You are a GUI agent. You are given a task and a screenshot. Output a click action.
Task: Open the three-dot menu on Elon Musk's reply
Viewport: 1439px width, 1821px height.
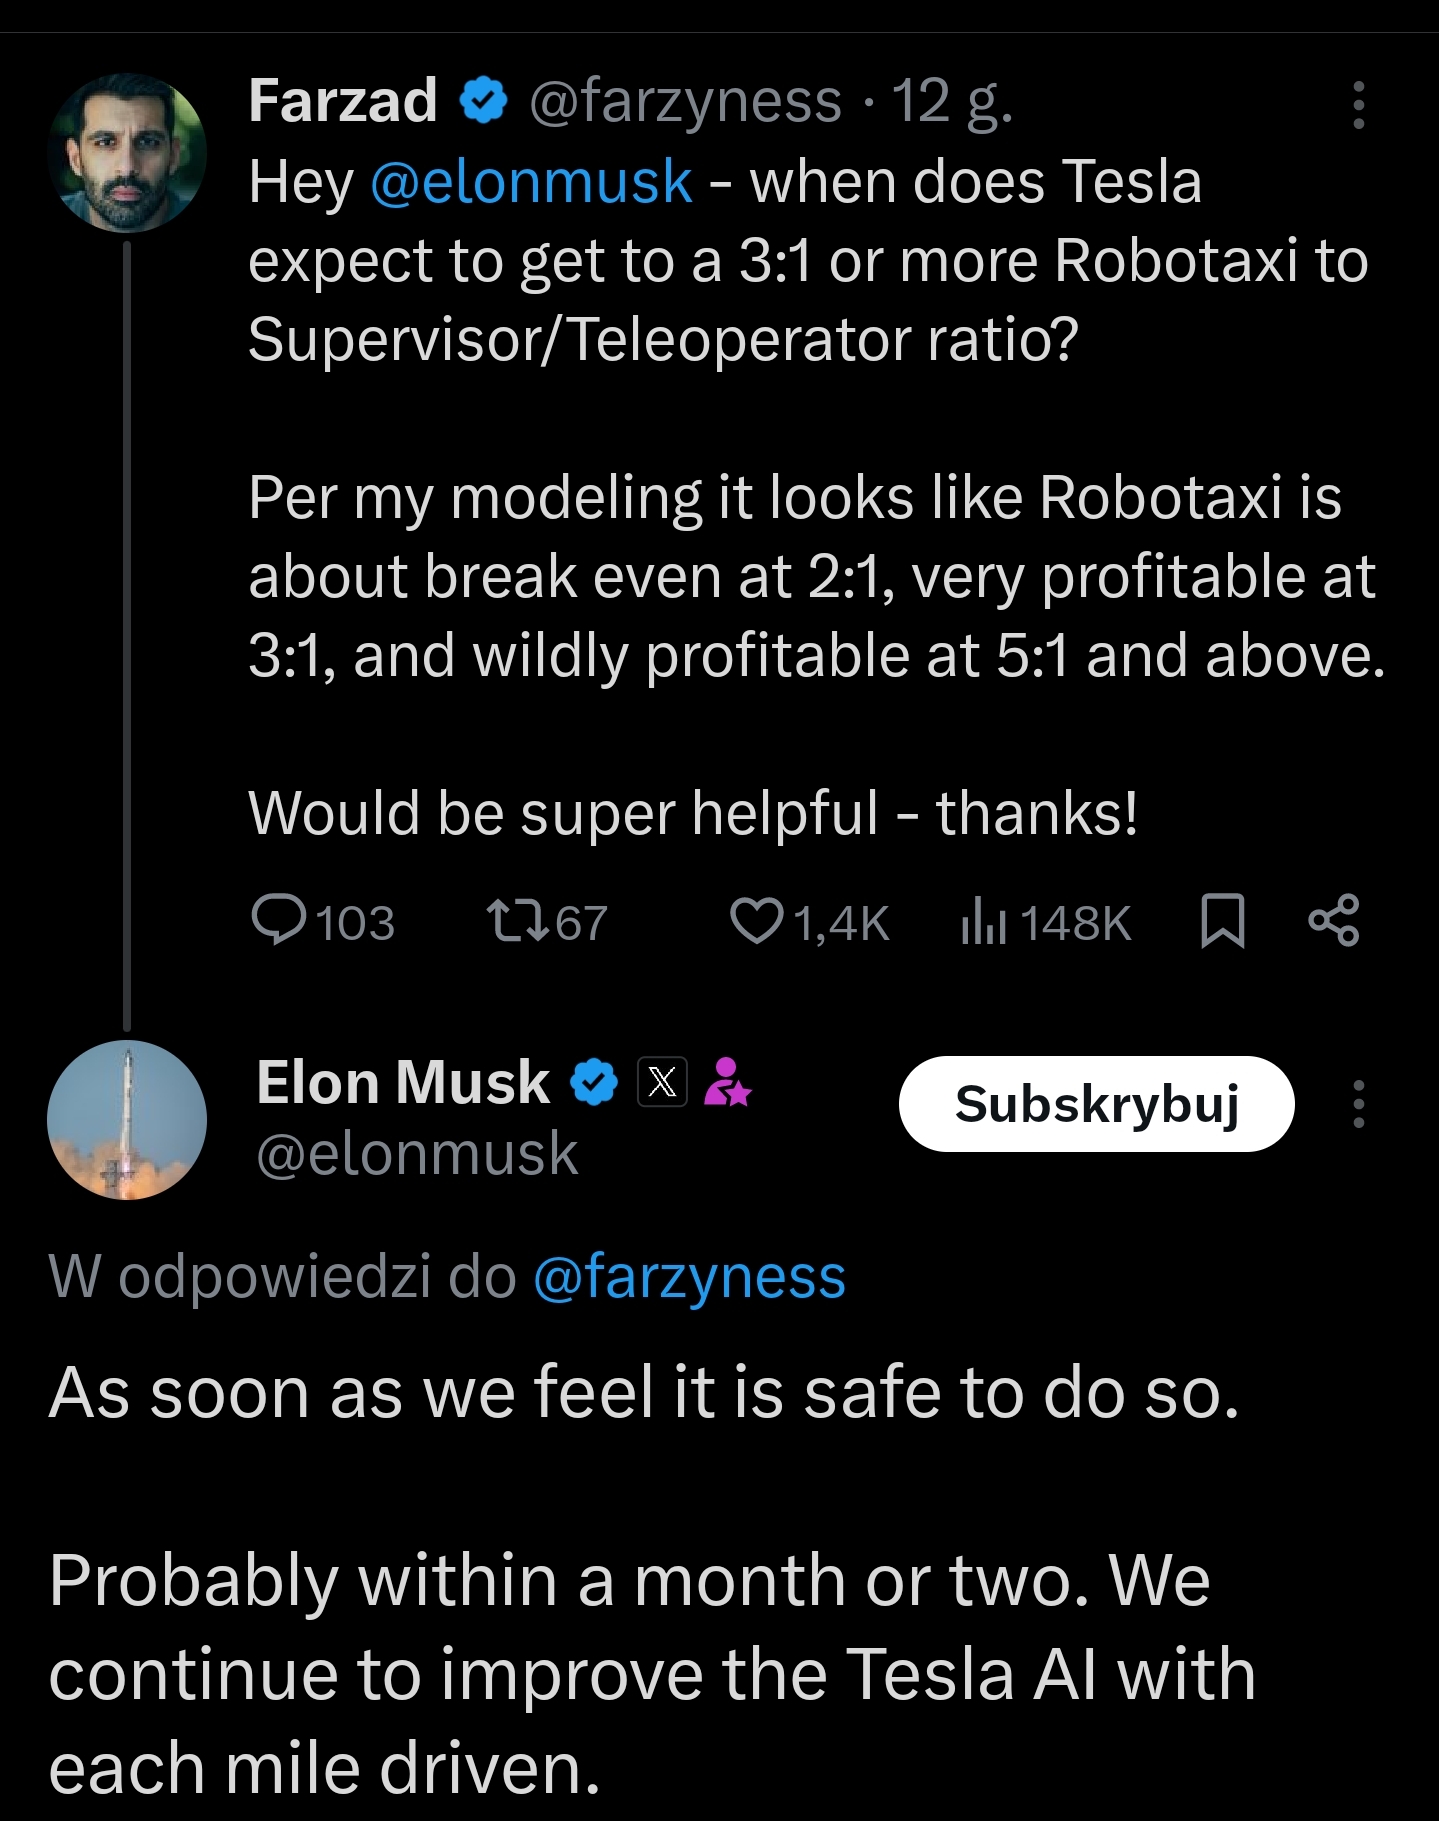click(1358, 1104)
